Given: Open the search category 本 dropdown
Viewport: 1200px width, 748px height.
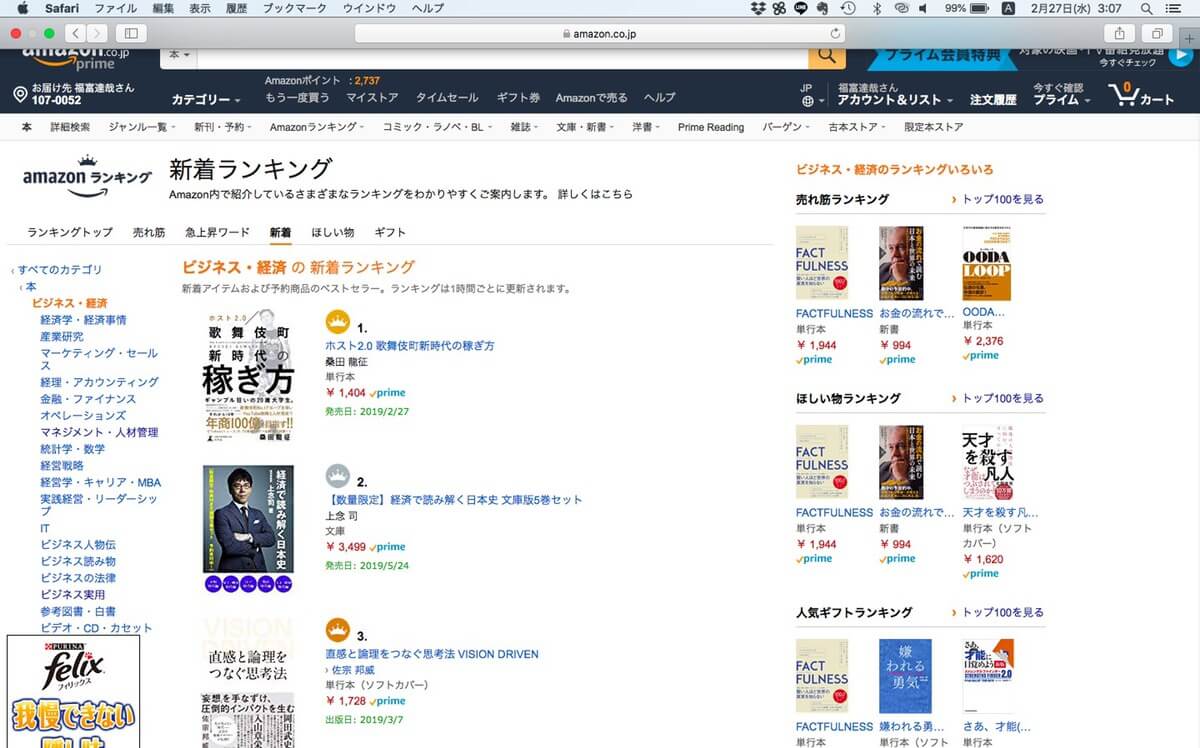Looking at the screenshot, I should pyautogui.click(x=180, y=55).
